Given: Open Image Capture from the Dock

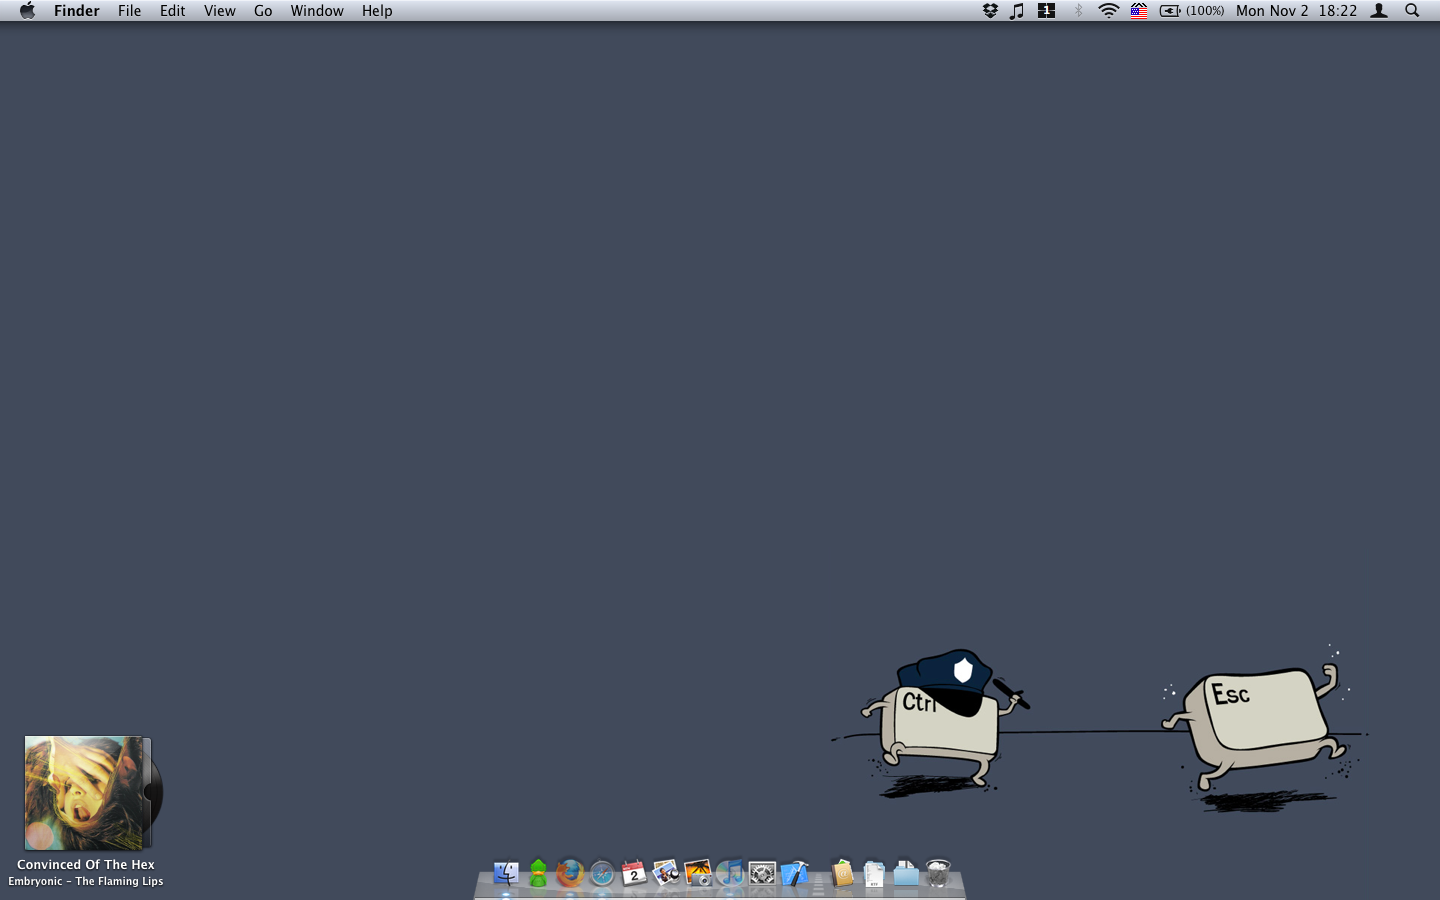Looking at the screenshot, I should (x=698, y=873).
